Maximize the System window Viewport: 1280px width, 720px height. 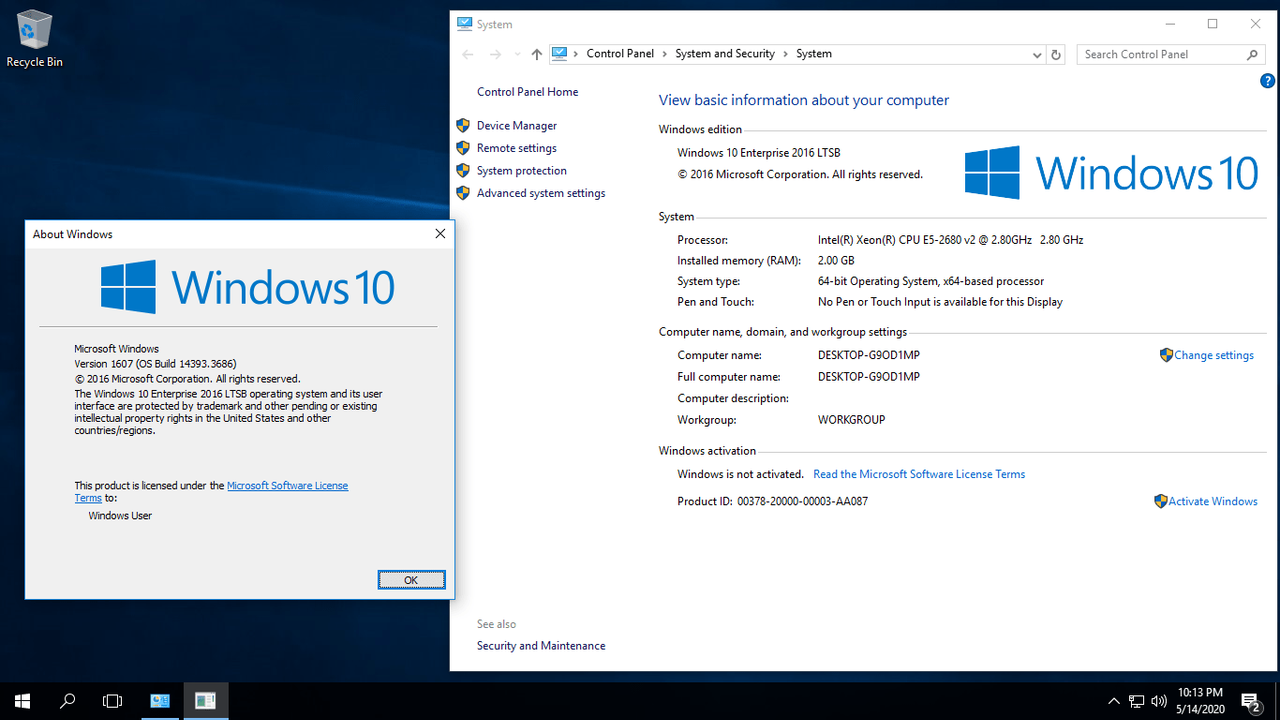(1212, 24)
